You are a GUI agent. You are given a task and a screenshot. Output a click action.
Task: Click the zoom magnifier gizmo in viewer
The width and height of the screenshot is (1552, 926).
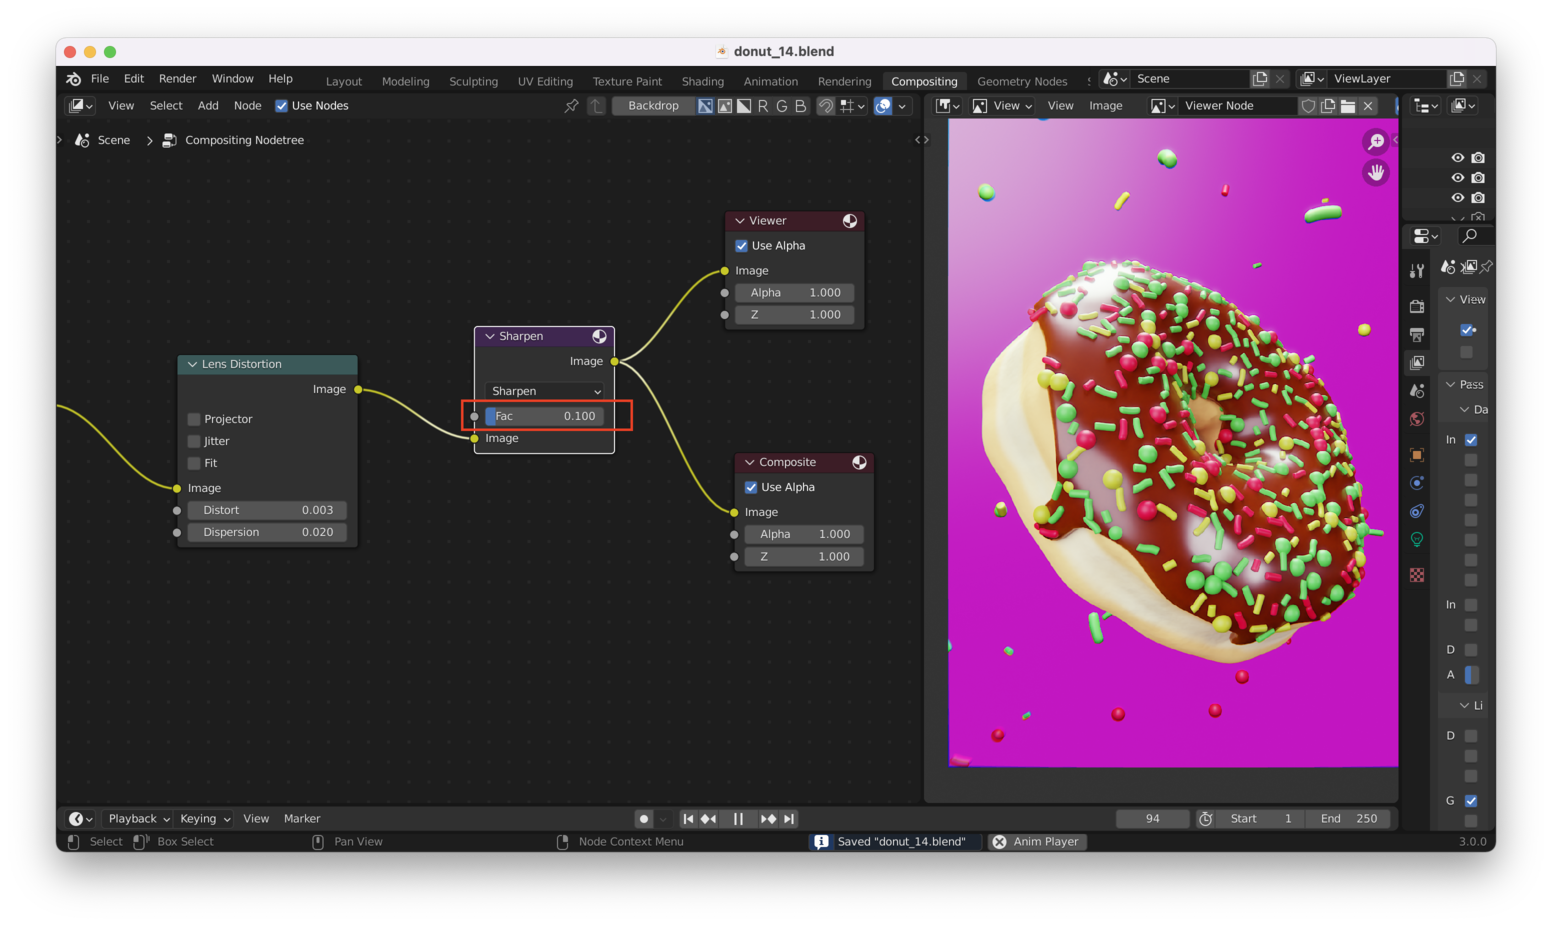(1376, 142)
